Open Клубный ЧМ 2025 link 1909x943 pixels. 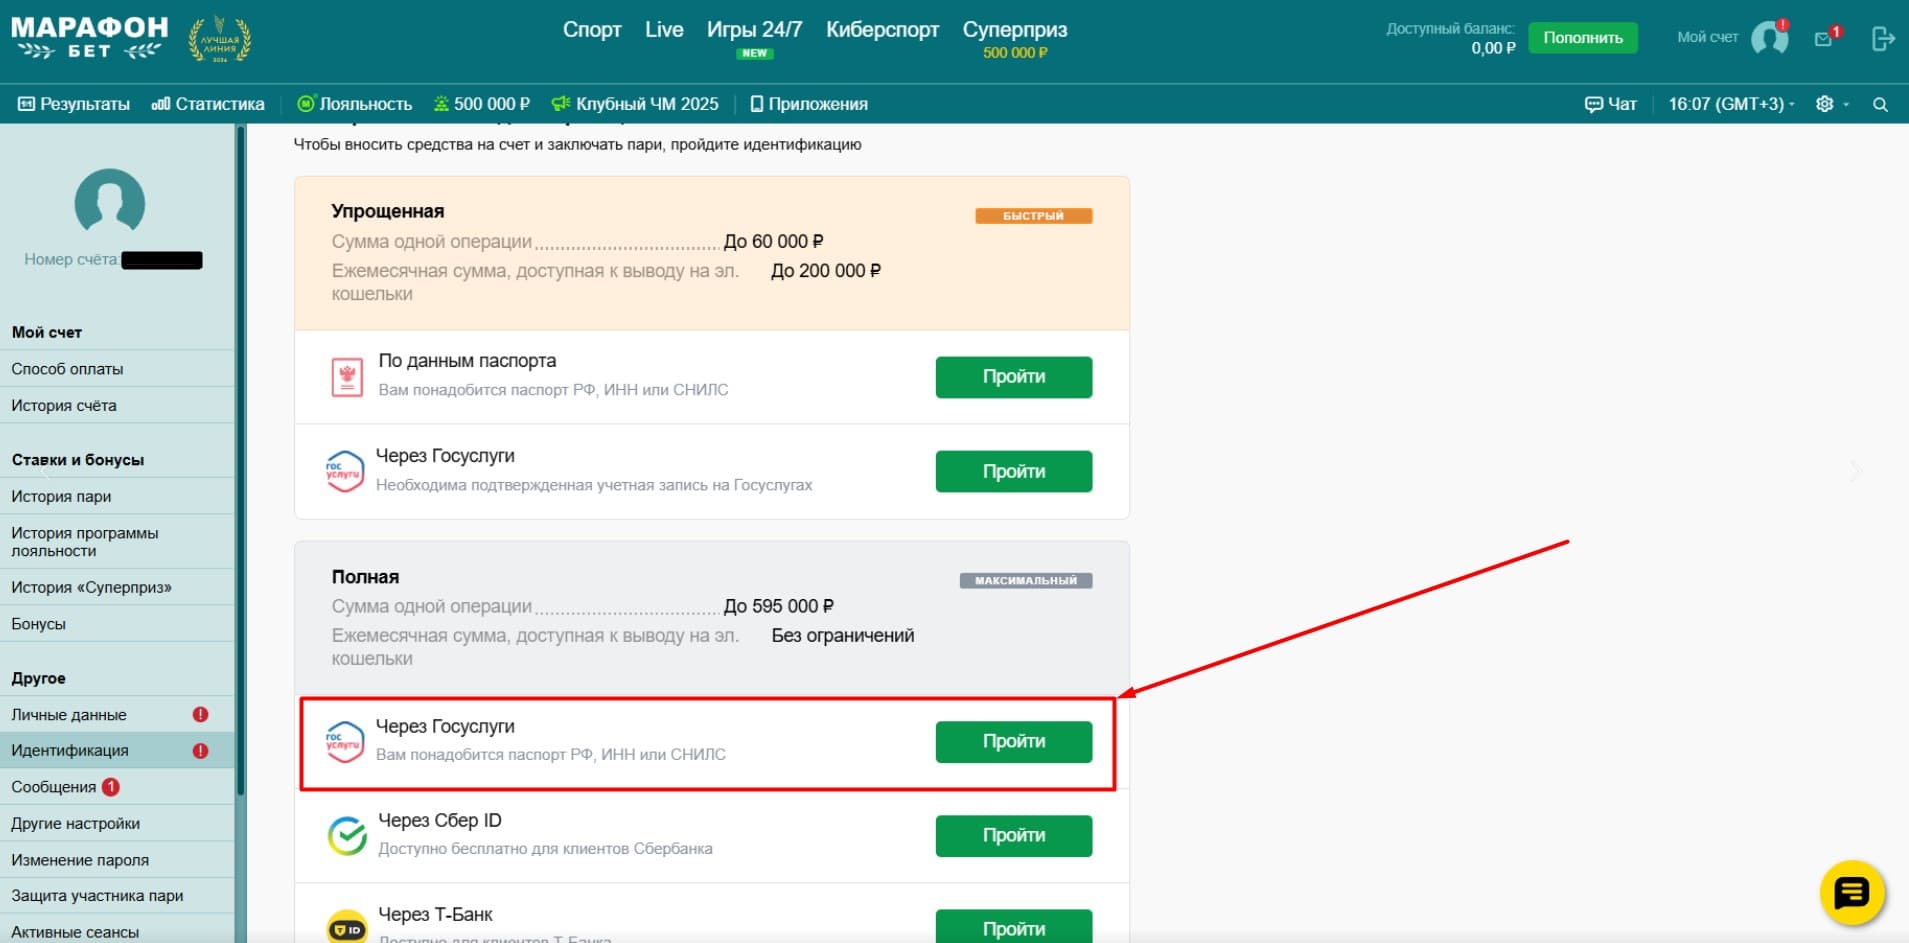(635, 104)
